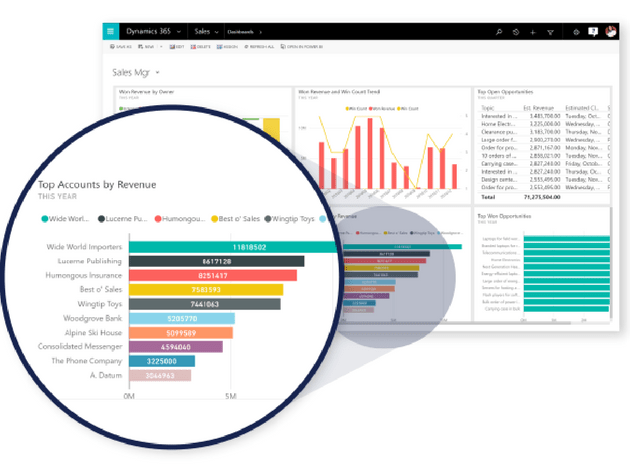
Task: Click the Top Open Opportunities tile title
Action: click(x=505, y=92)
